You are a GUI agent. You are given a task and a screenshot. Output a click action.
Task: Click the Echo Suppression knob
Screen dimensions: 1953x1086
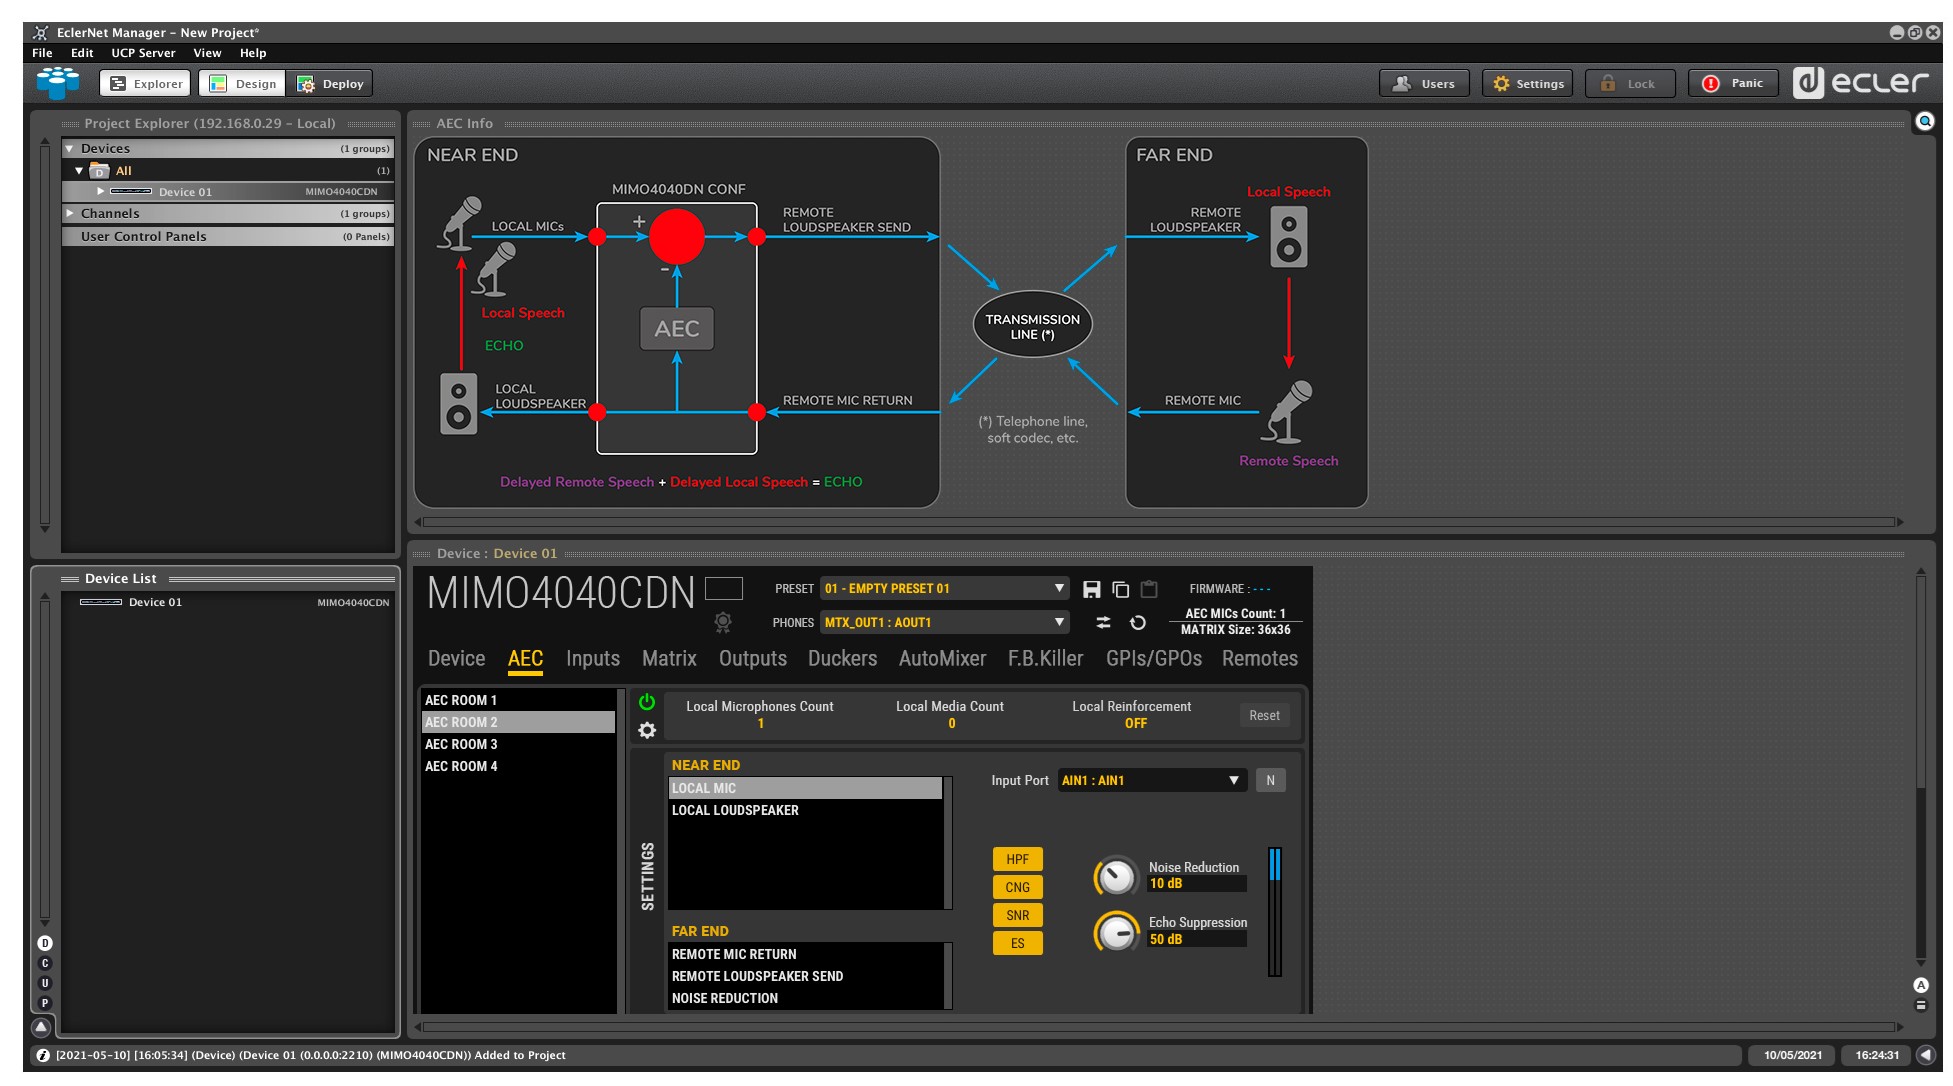pyautogui.click(x=1116, y=933)
